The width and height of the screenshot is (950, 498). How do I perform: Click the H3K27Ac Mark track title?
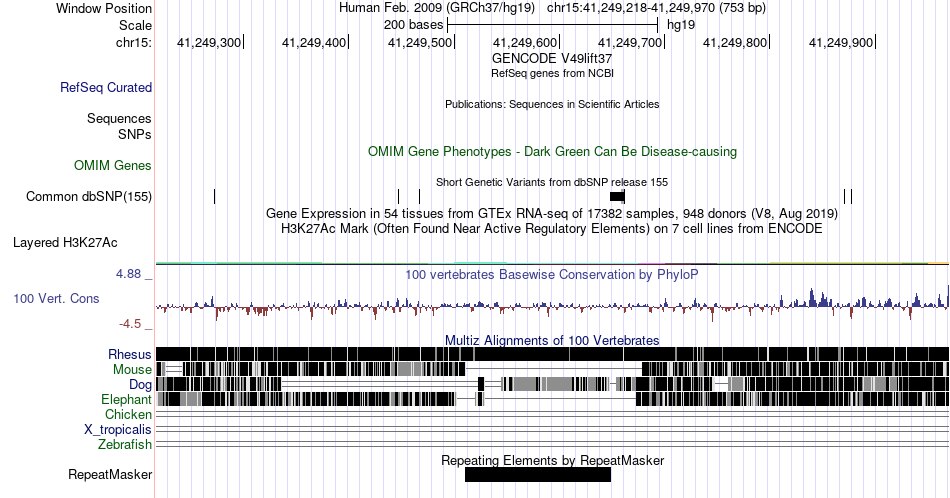(552, 228)
